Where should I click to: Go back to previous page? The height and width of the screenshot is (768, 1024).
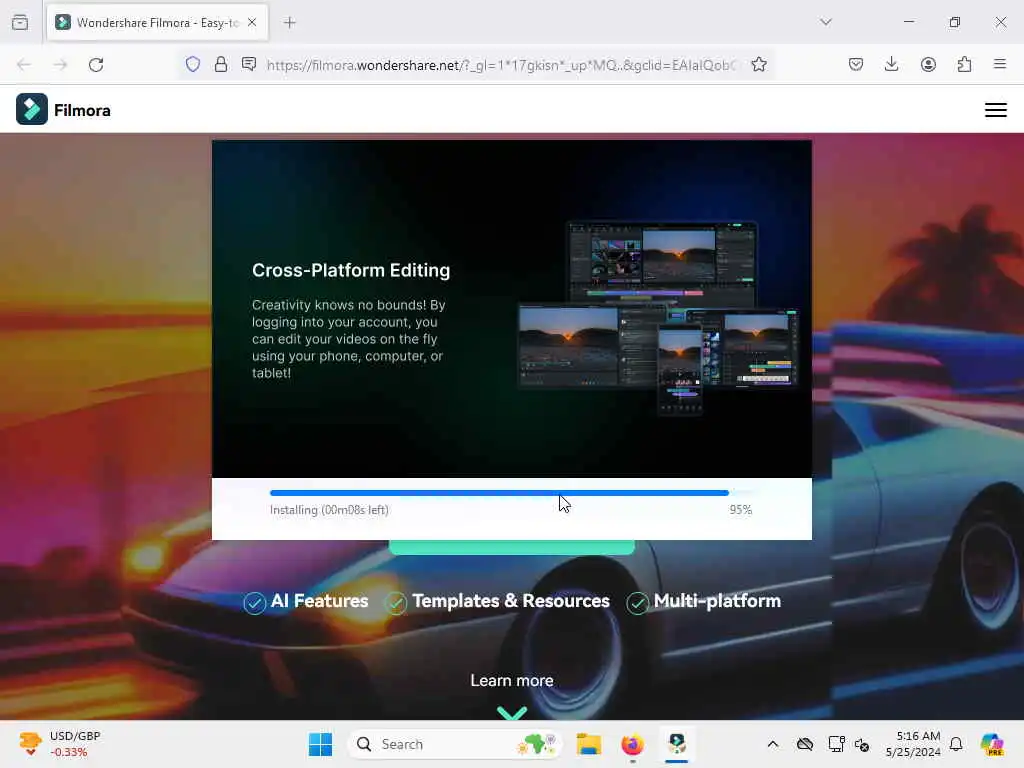[24, 65]
